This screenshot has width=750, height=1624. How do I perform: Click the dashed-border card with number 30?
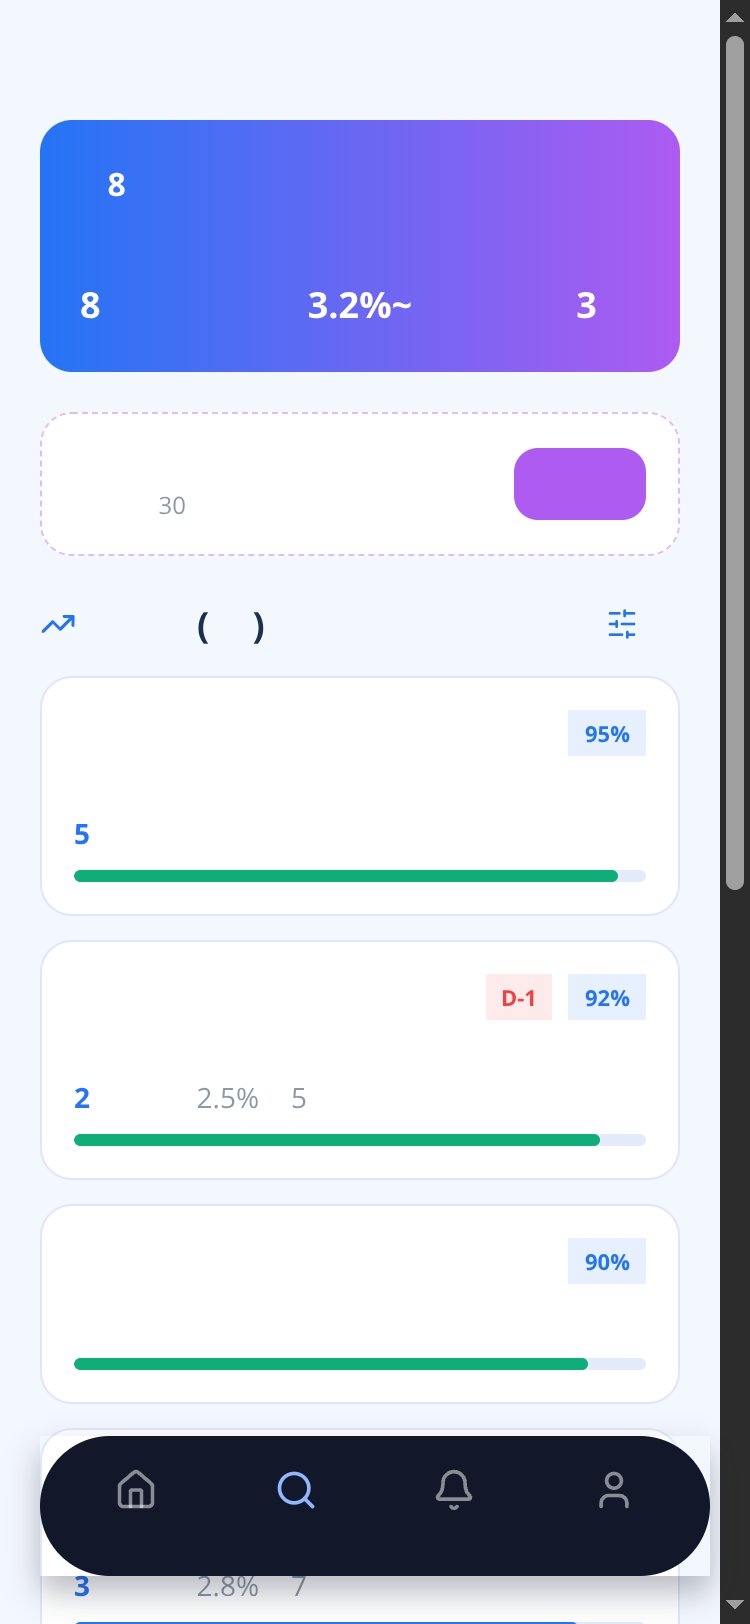pyautogui.click(x=360, y=484)
